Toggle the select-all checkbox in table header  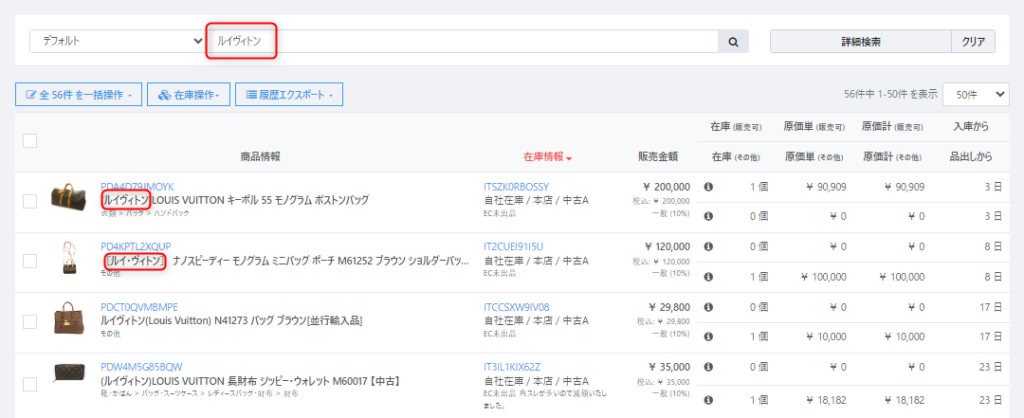click(x=29, y=140)
